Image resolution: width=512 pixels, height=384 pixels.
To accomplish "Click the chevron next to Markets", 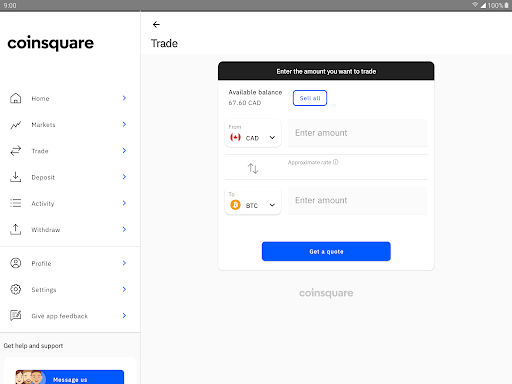I will point(124,124).
